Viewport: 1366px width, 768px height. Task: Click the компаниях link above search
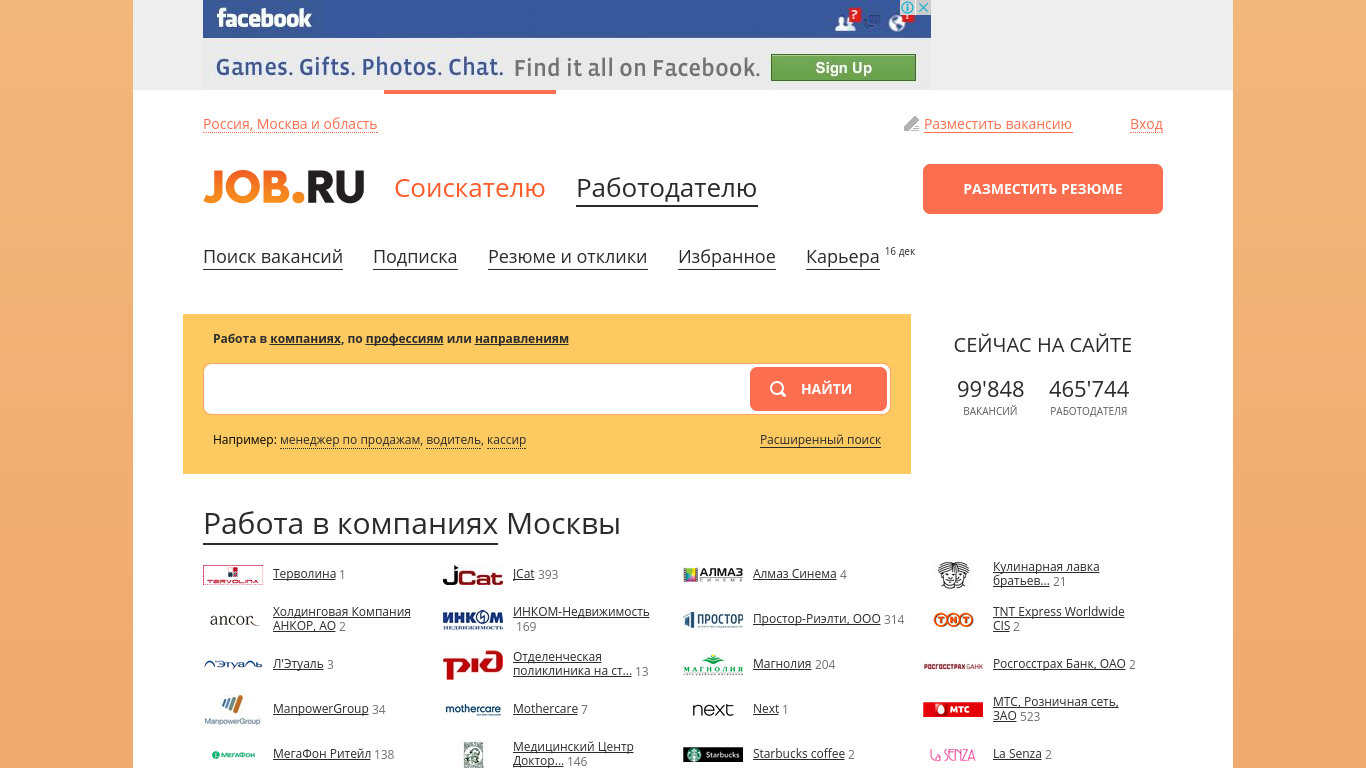[305, 339]
